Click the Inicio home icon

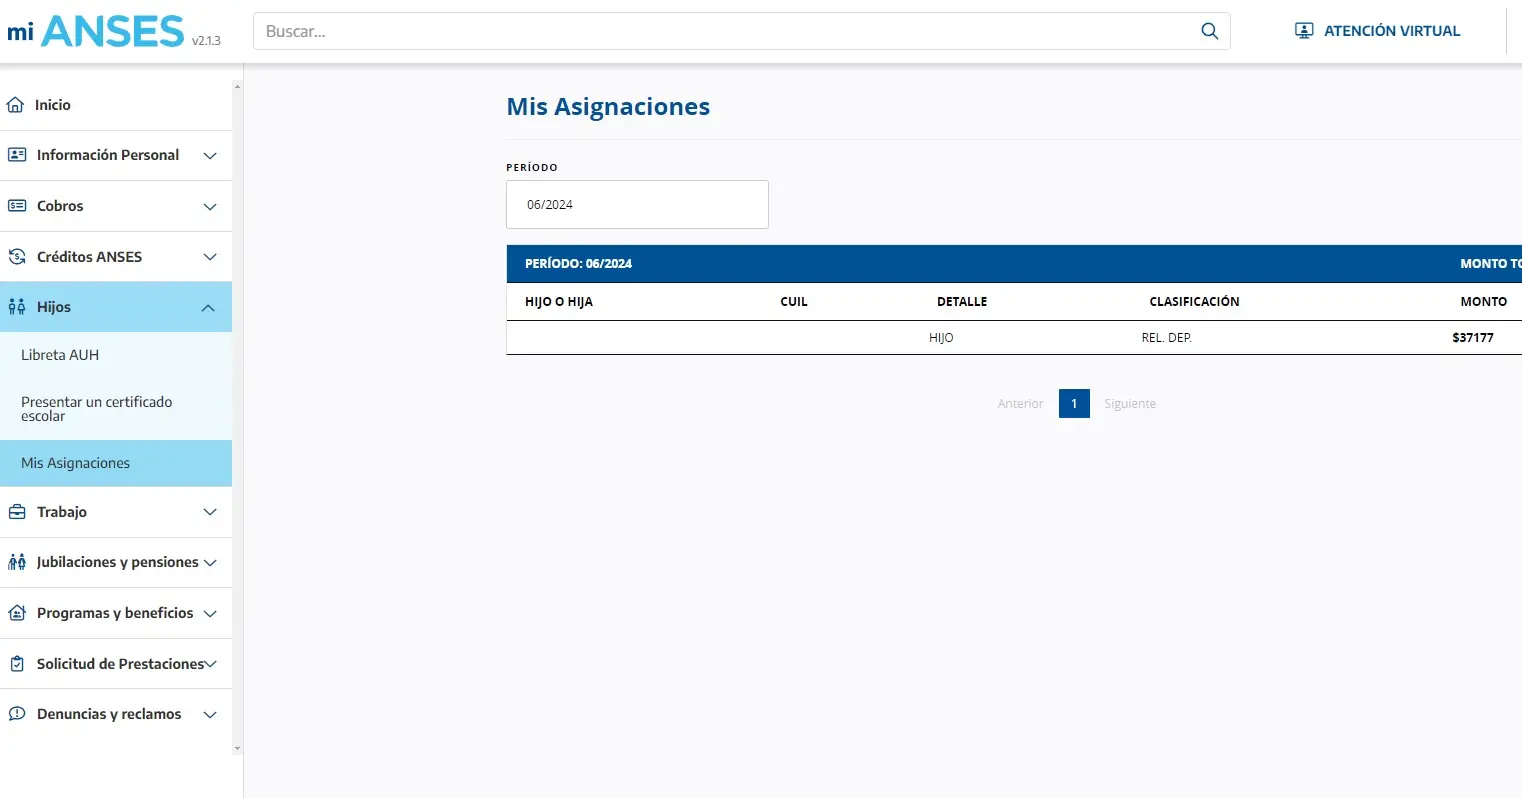pyautogui.click(x=15, y=105)
